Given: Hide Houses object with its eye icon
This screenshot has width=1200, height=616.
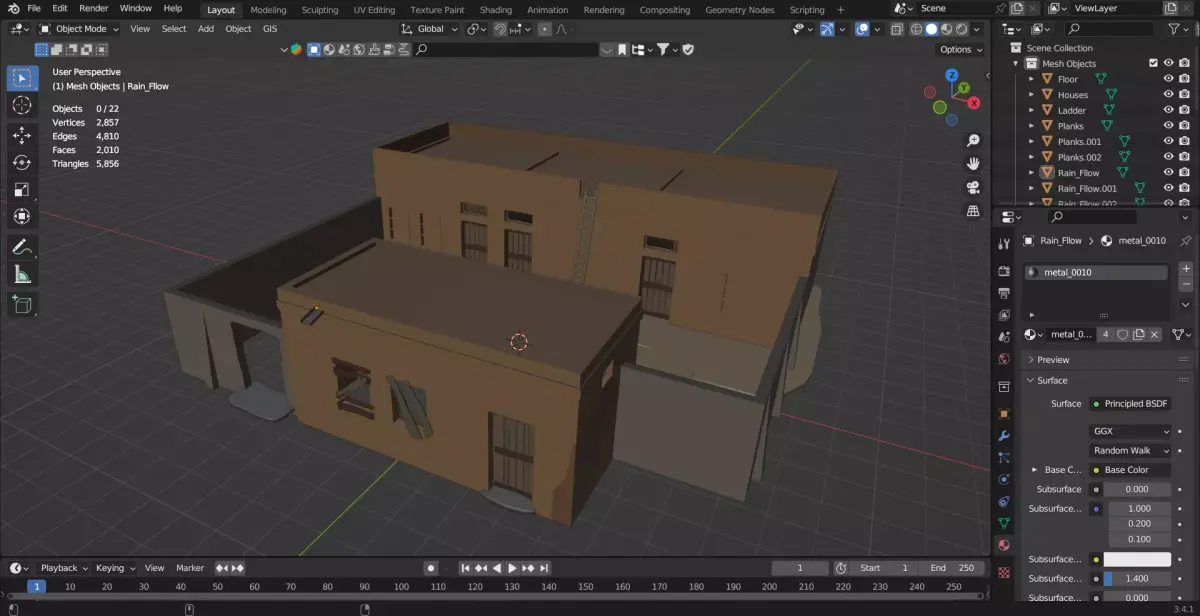Looking at the screenshot, I should [1168, 94].
